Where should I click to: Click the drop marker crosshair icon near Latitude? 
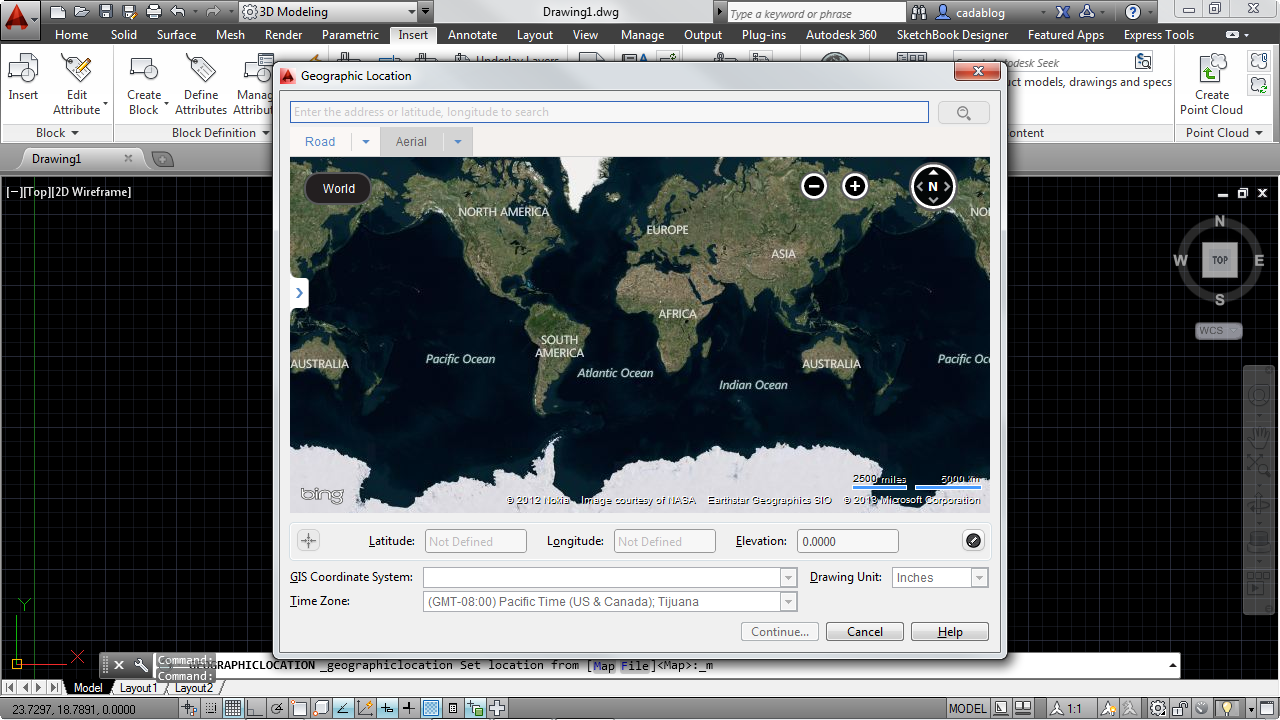coord(309,541)
